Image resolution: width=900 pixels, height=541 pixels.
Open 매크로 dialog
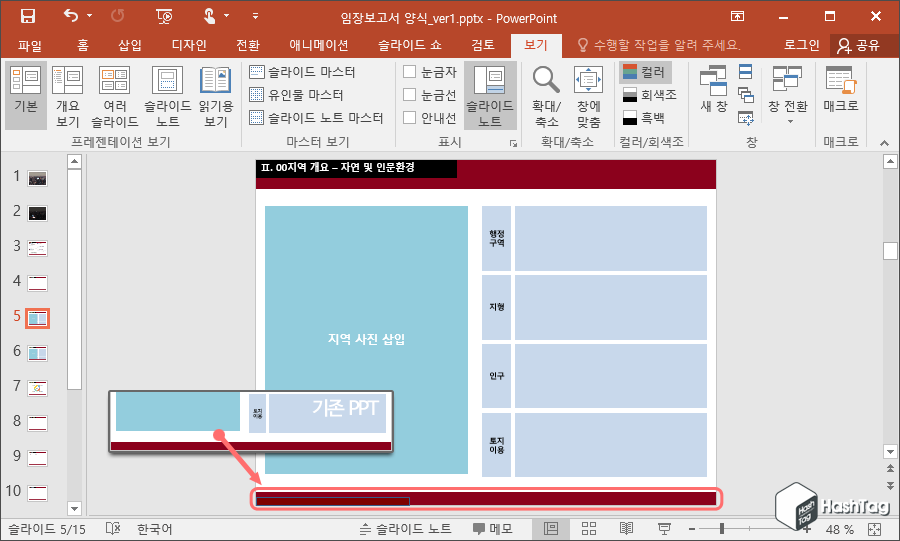pyautogui.click(x=841, y=89)
